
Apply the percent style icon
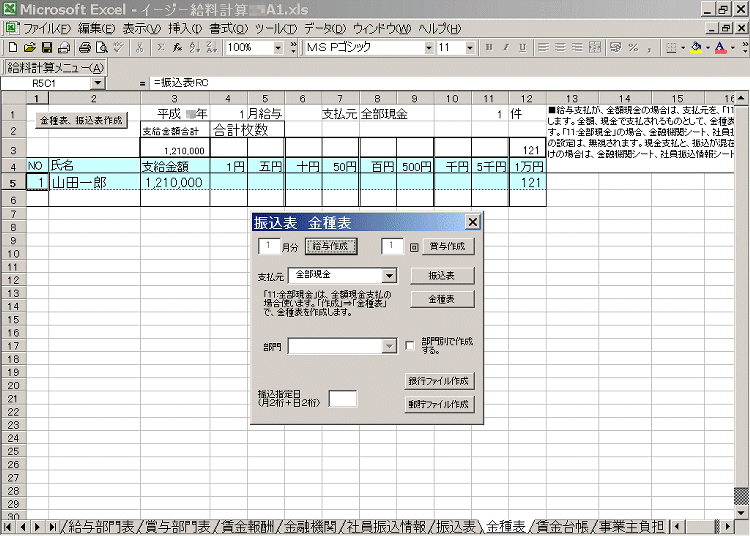[x=633, y=47]
